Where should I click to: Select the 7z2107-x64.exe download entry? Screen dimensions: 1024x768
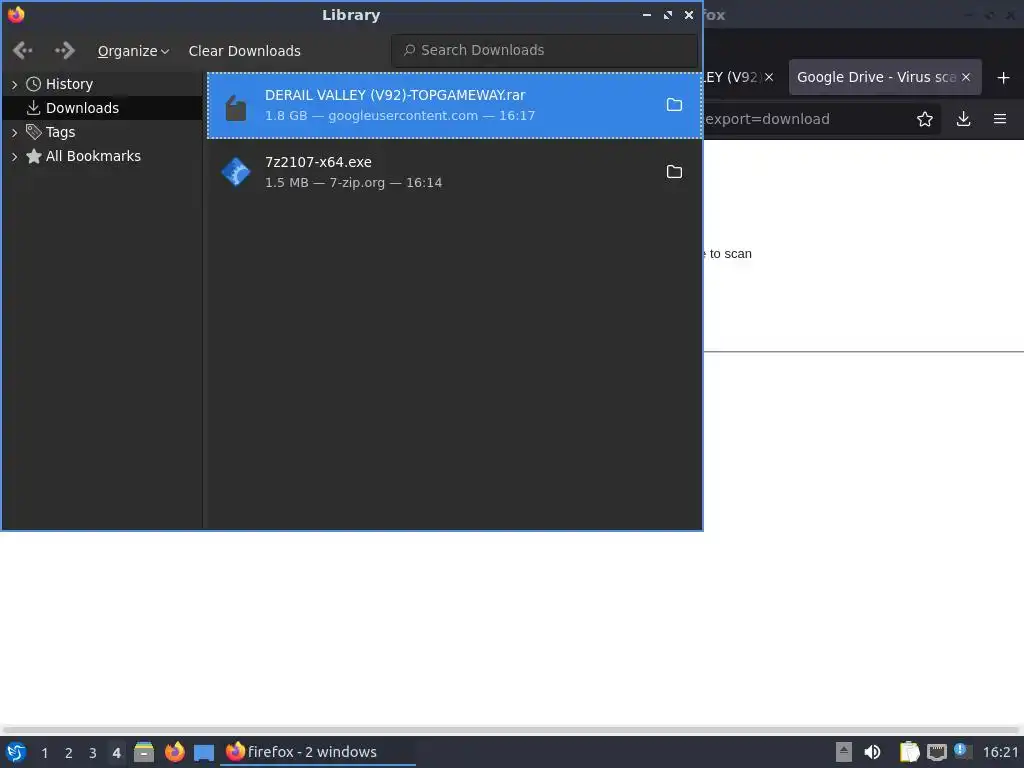coord(455,172)
